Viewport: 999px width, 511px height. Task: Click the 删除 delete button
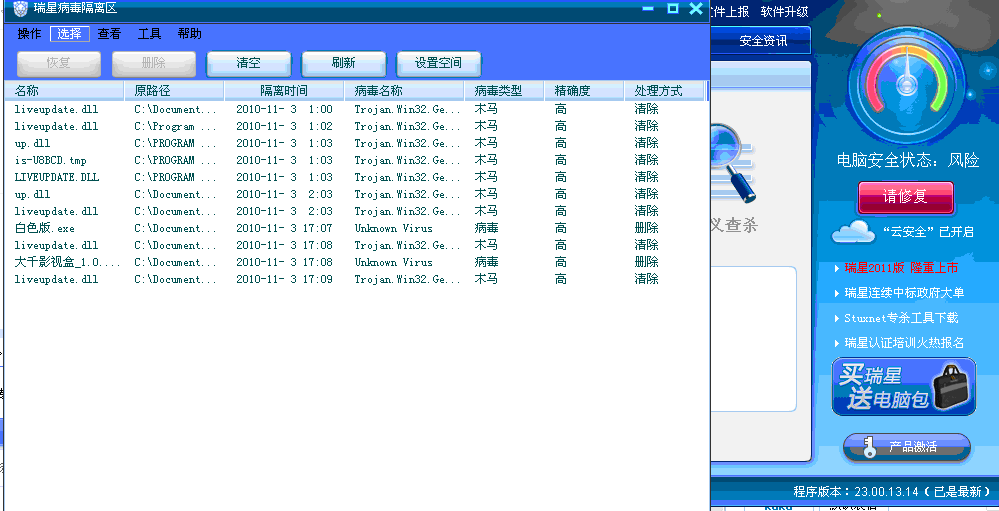point(154,64)
